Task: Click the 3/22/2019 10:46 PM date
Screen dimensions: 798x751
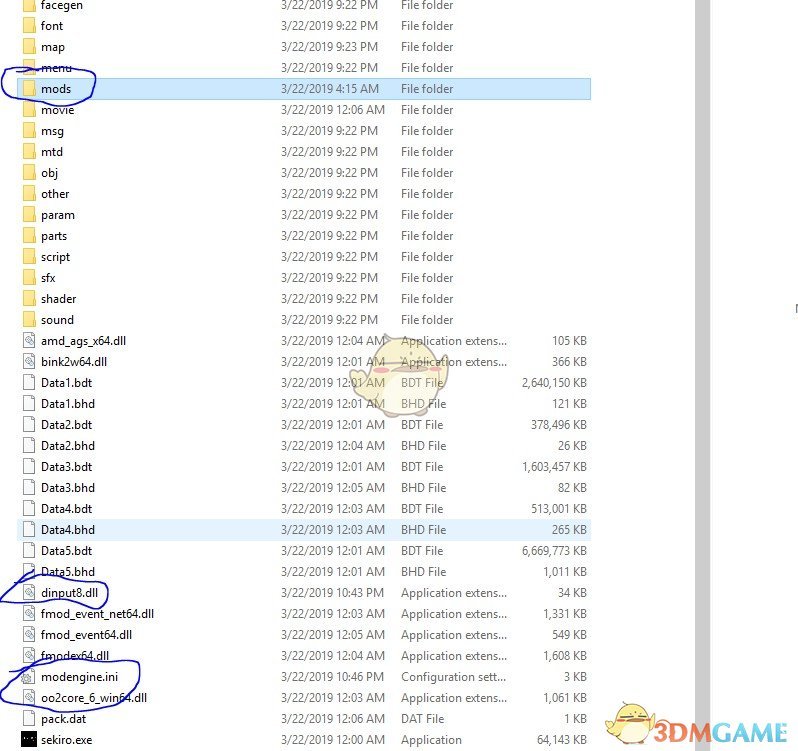Action: click(333, 677)
